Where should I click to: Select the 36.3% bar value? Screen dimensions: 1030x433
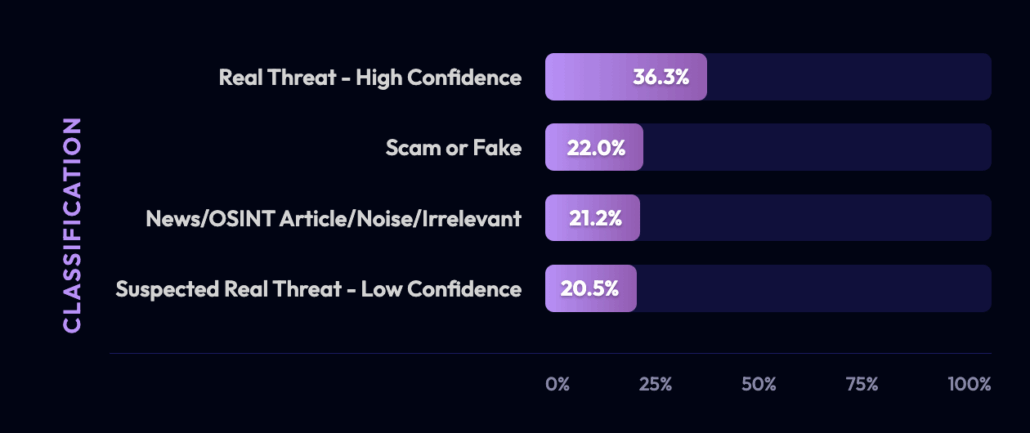tap(660, 77)
